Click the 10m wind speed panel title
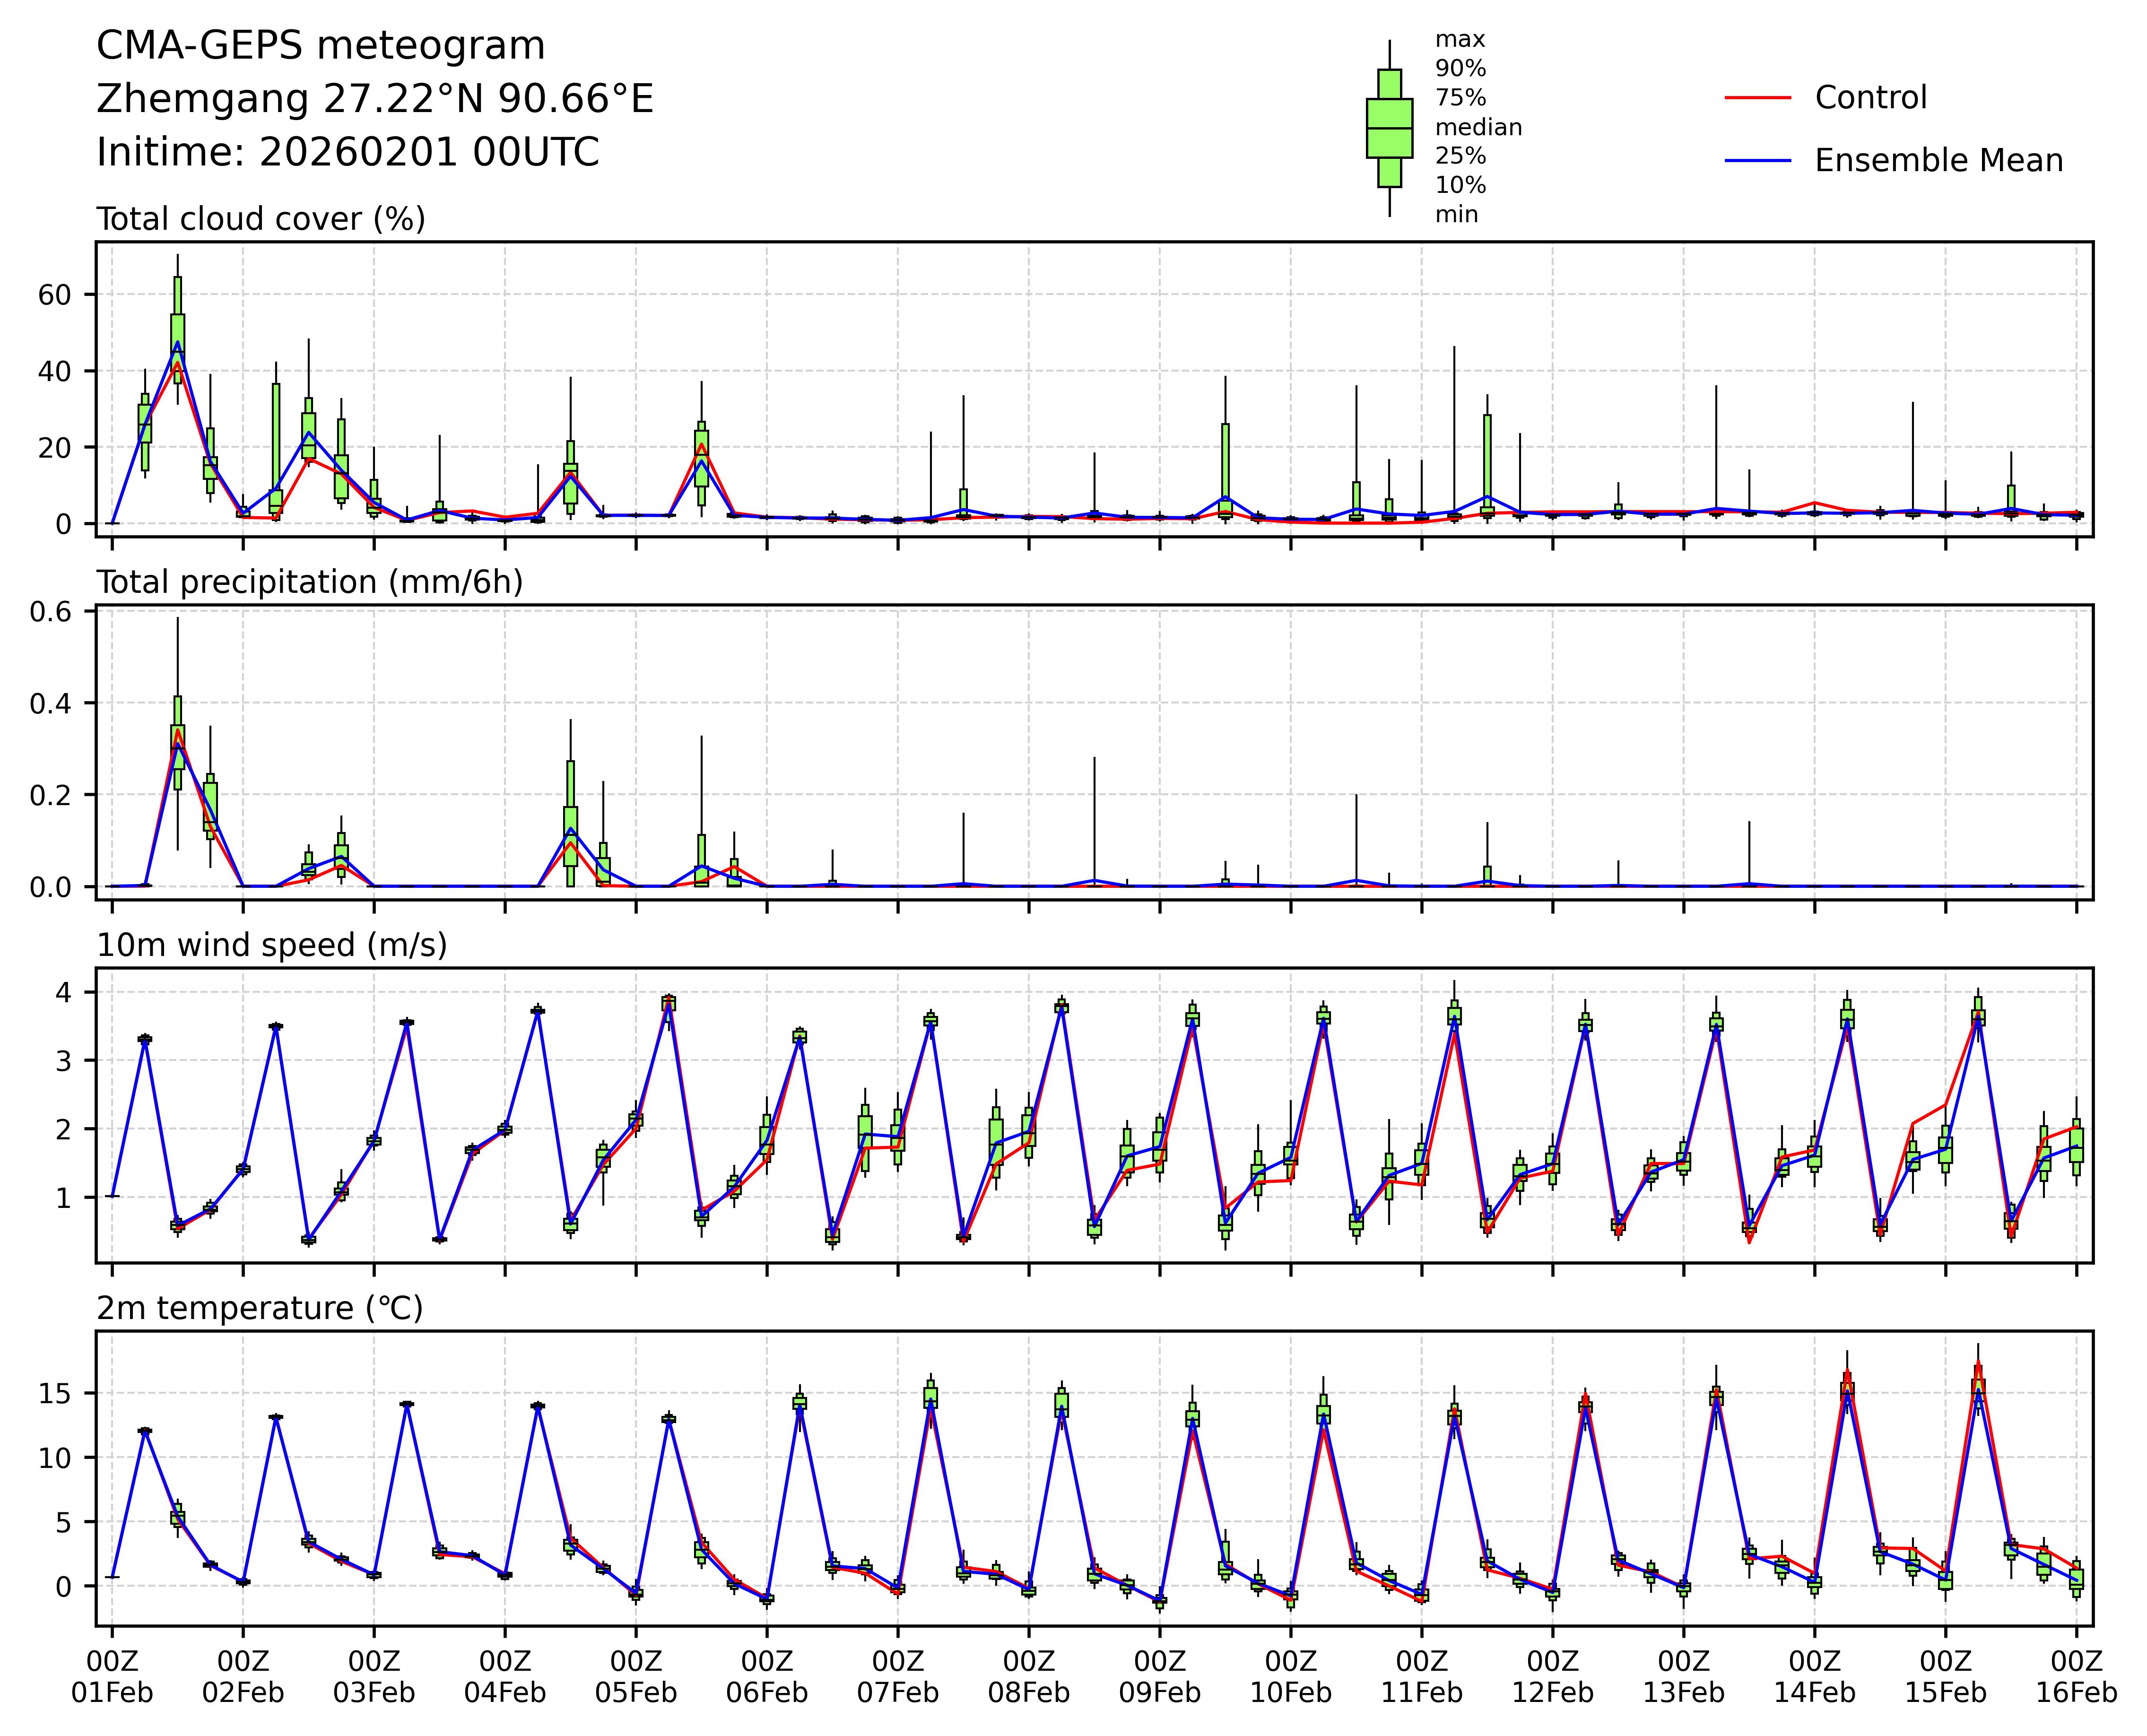The image size is (2147, 1736). pyautogui.click(x=271, y=945)
